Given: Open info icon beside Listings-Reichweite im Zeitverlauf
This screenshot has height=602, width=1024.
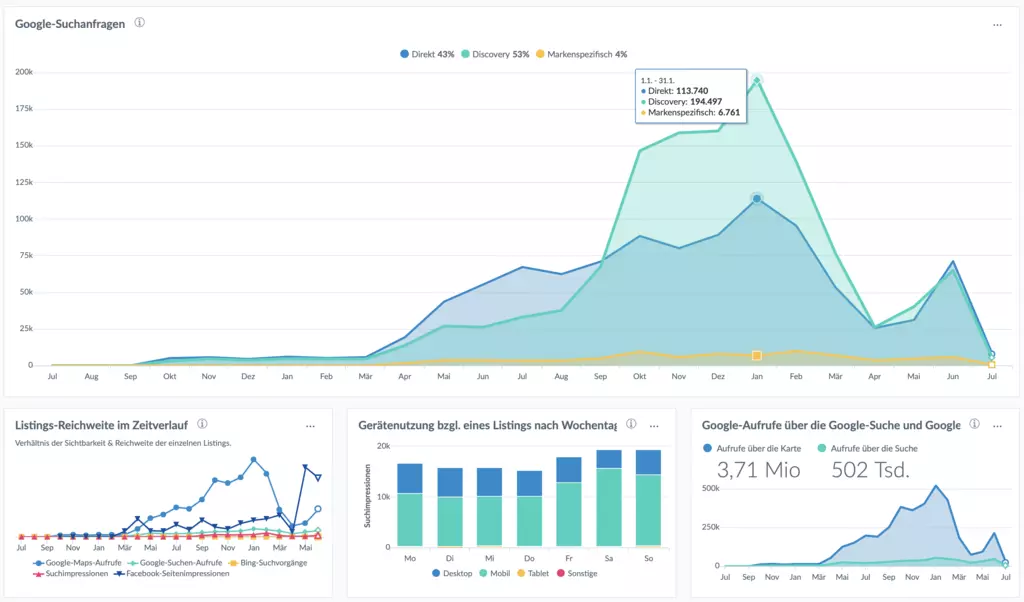Looking at the screenshot, I should (203, 424).
